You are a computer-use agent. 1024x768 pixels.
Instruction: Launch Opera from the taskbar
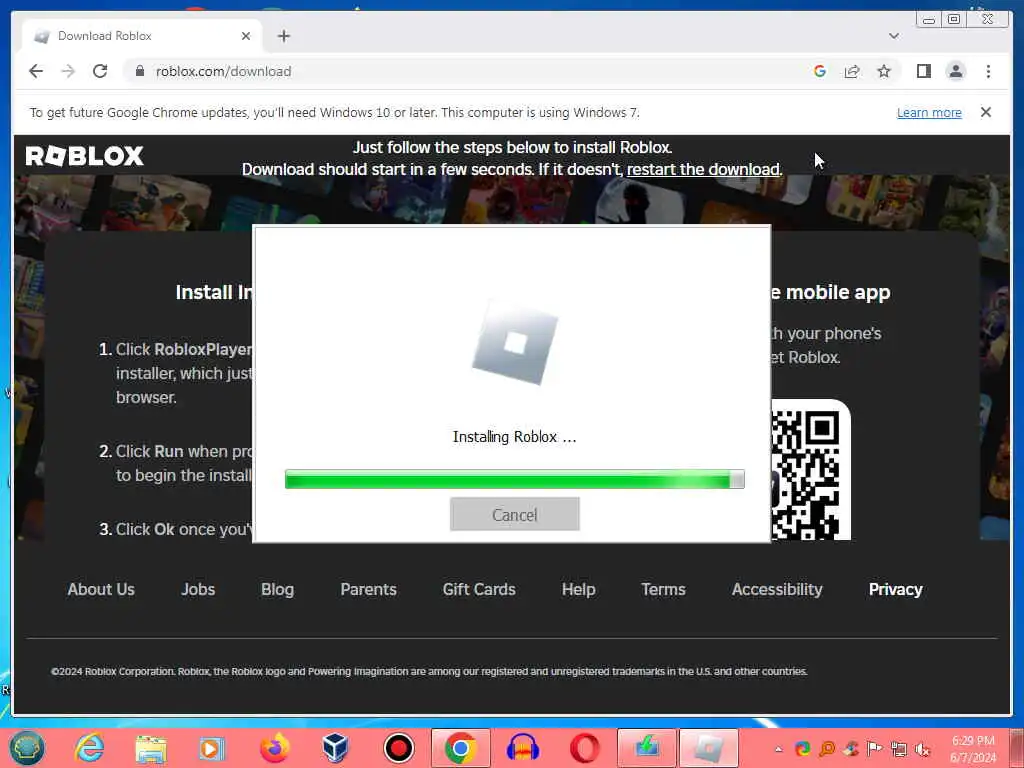pos(584,748)
